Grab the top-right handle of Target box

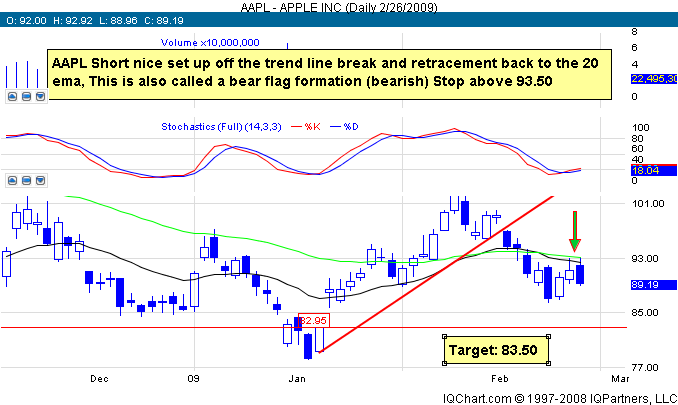(549, 336)
